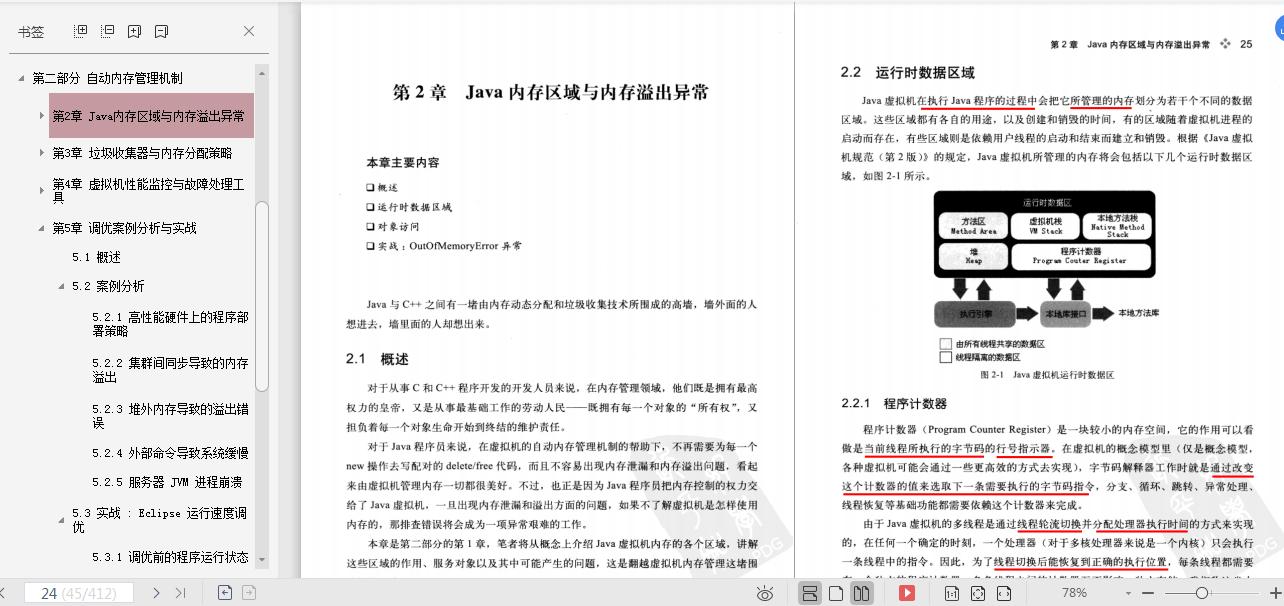Click heading 2.2 运行时数据区域
The width and height of the screenshot is (1284, 606).
point(908,72)
